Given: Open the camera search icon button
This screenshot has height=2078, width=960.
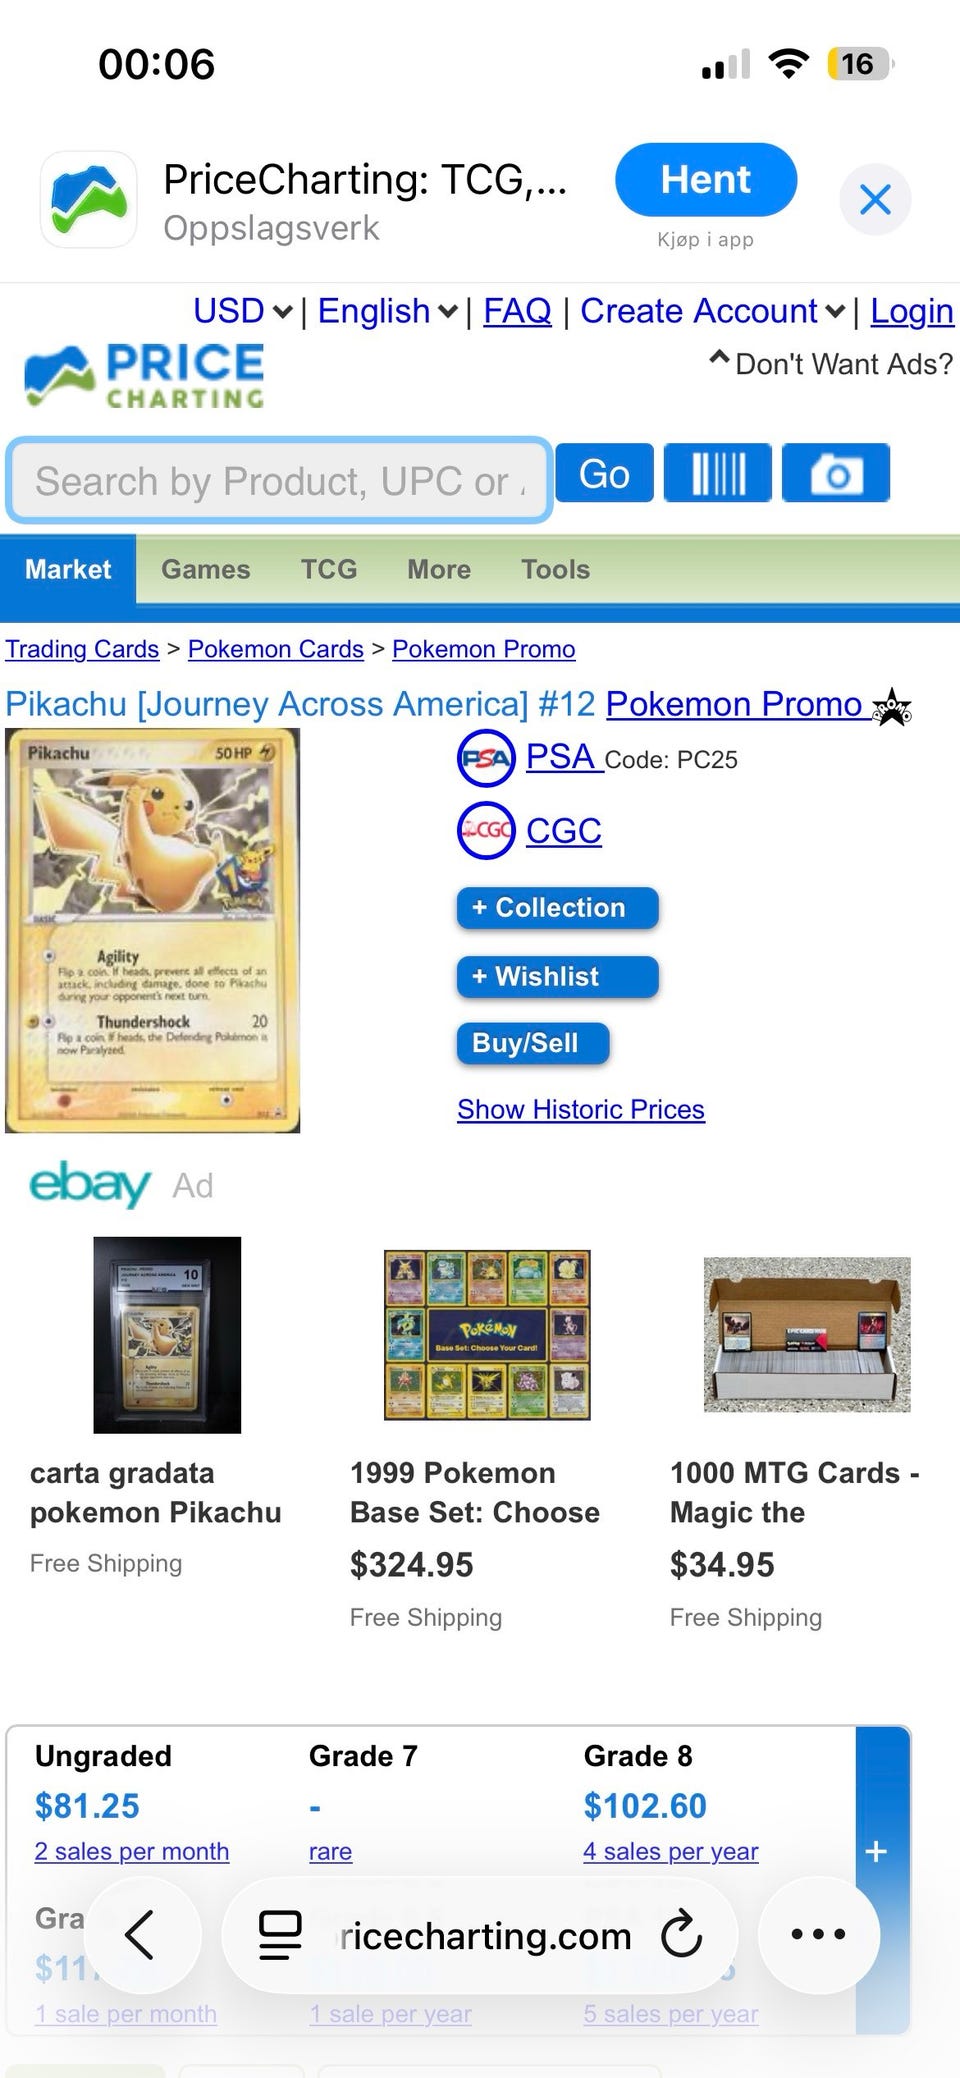Looking at the screenshot, I should tap(836, 473).
